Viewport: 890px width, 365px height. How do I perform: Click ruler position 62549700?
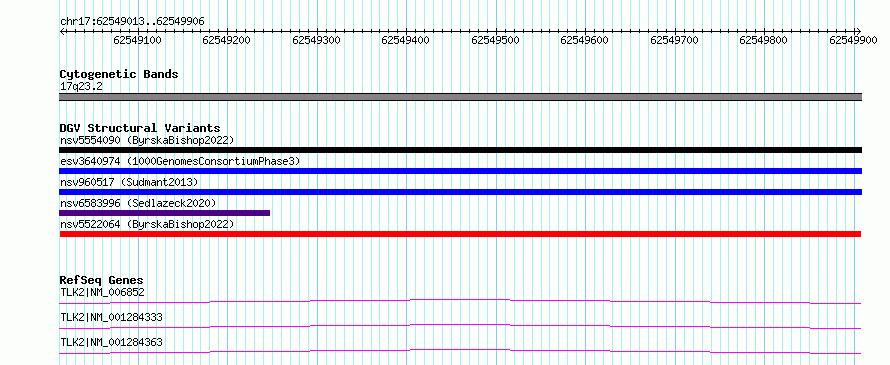point(674,40)
